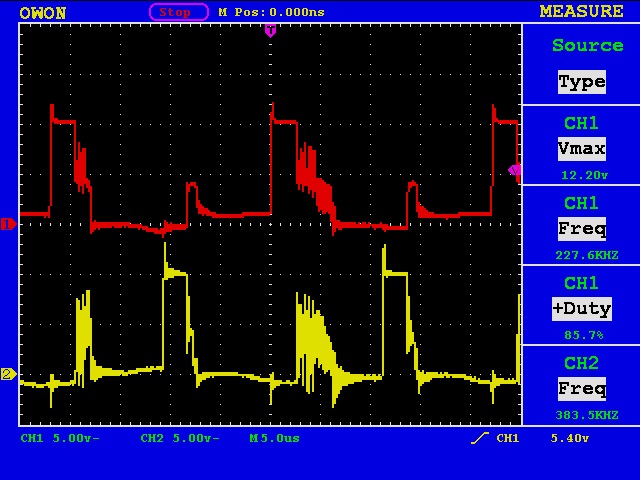This screenshot has width=640, height=480.
Task: Click the M Pos: 0.000ns readout
Action: point(271,12)
